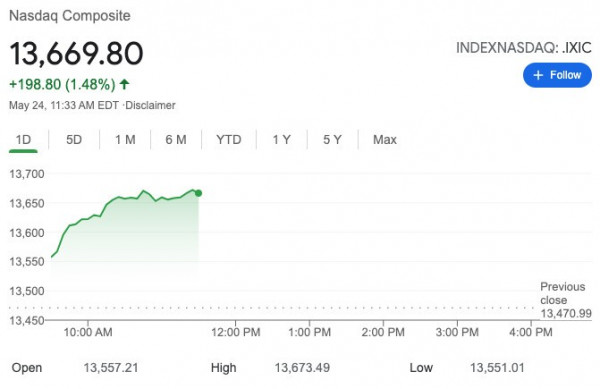The height and width of the screenshot is (389, 600).
Task: Click the Open value 13,557.21
Action: pyautogui.click(x=111, y=368)
